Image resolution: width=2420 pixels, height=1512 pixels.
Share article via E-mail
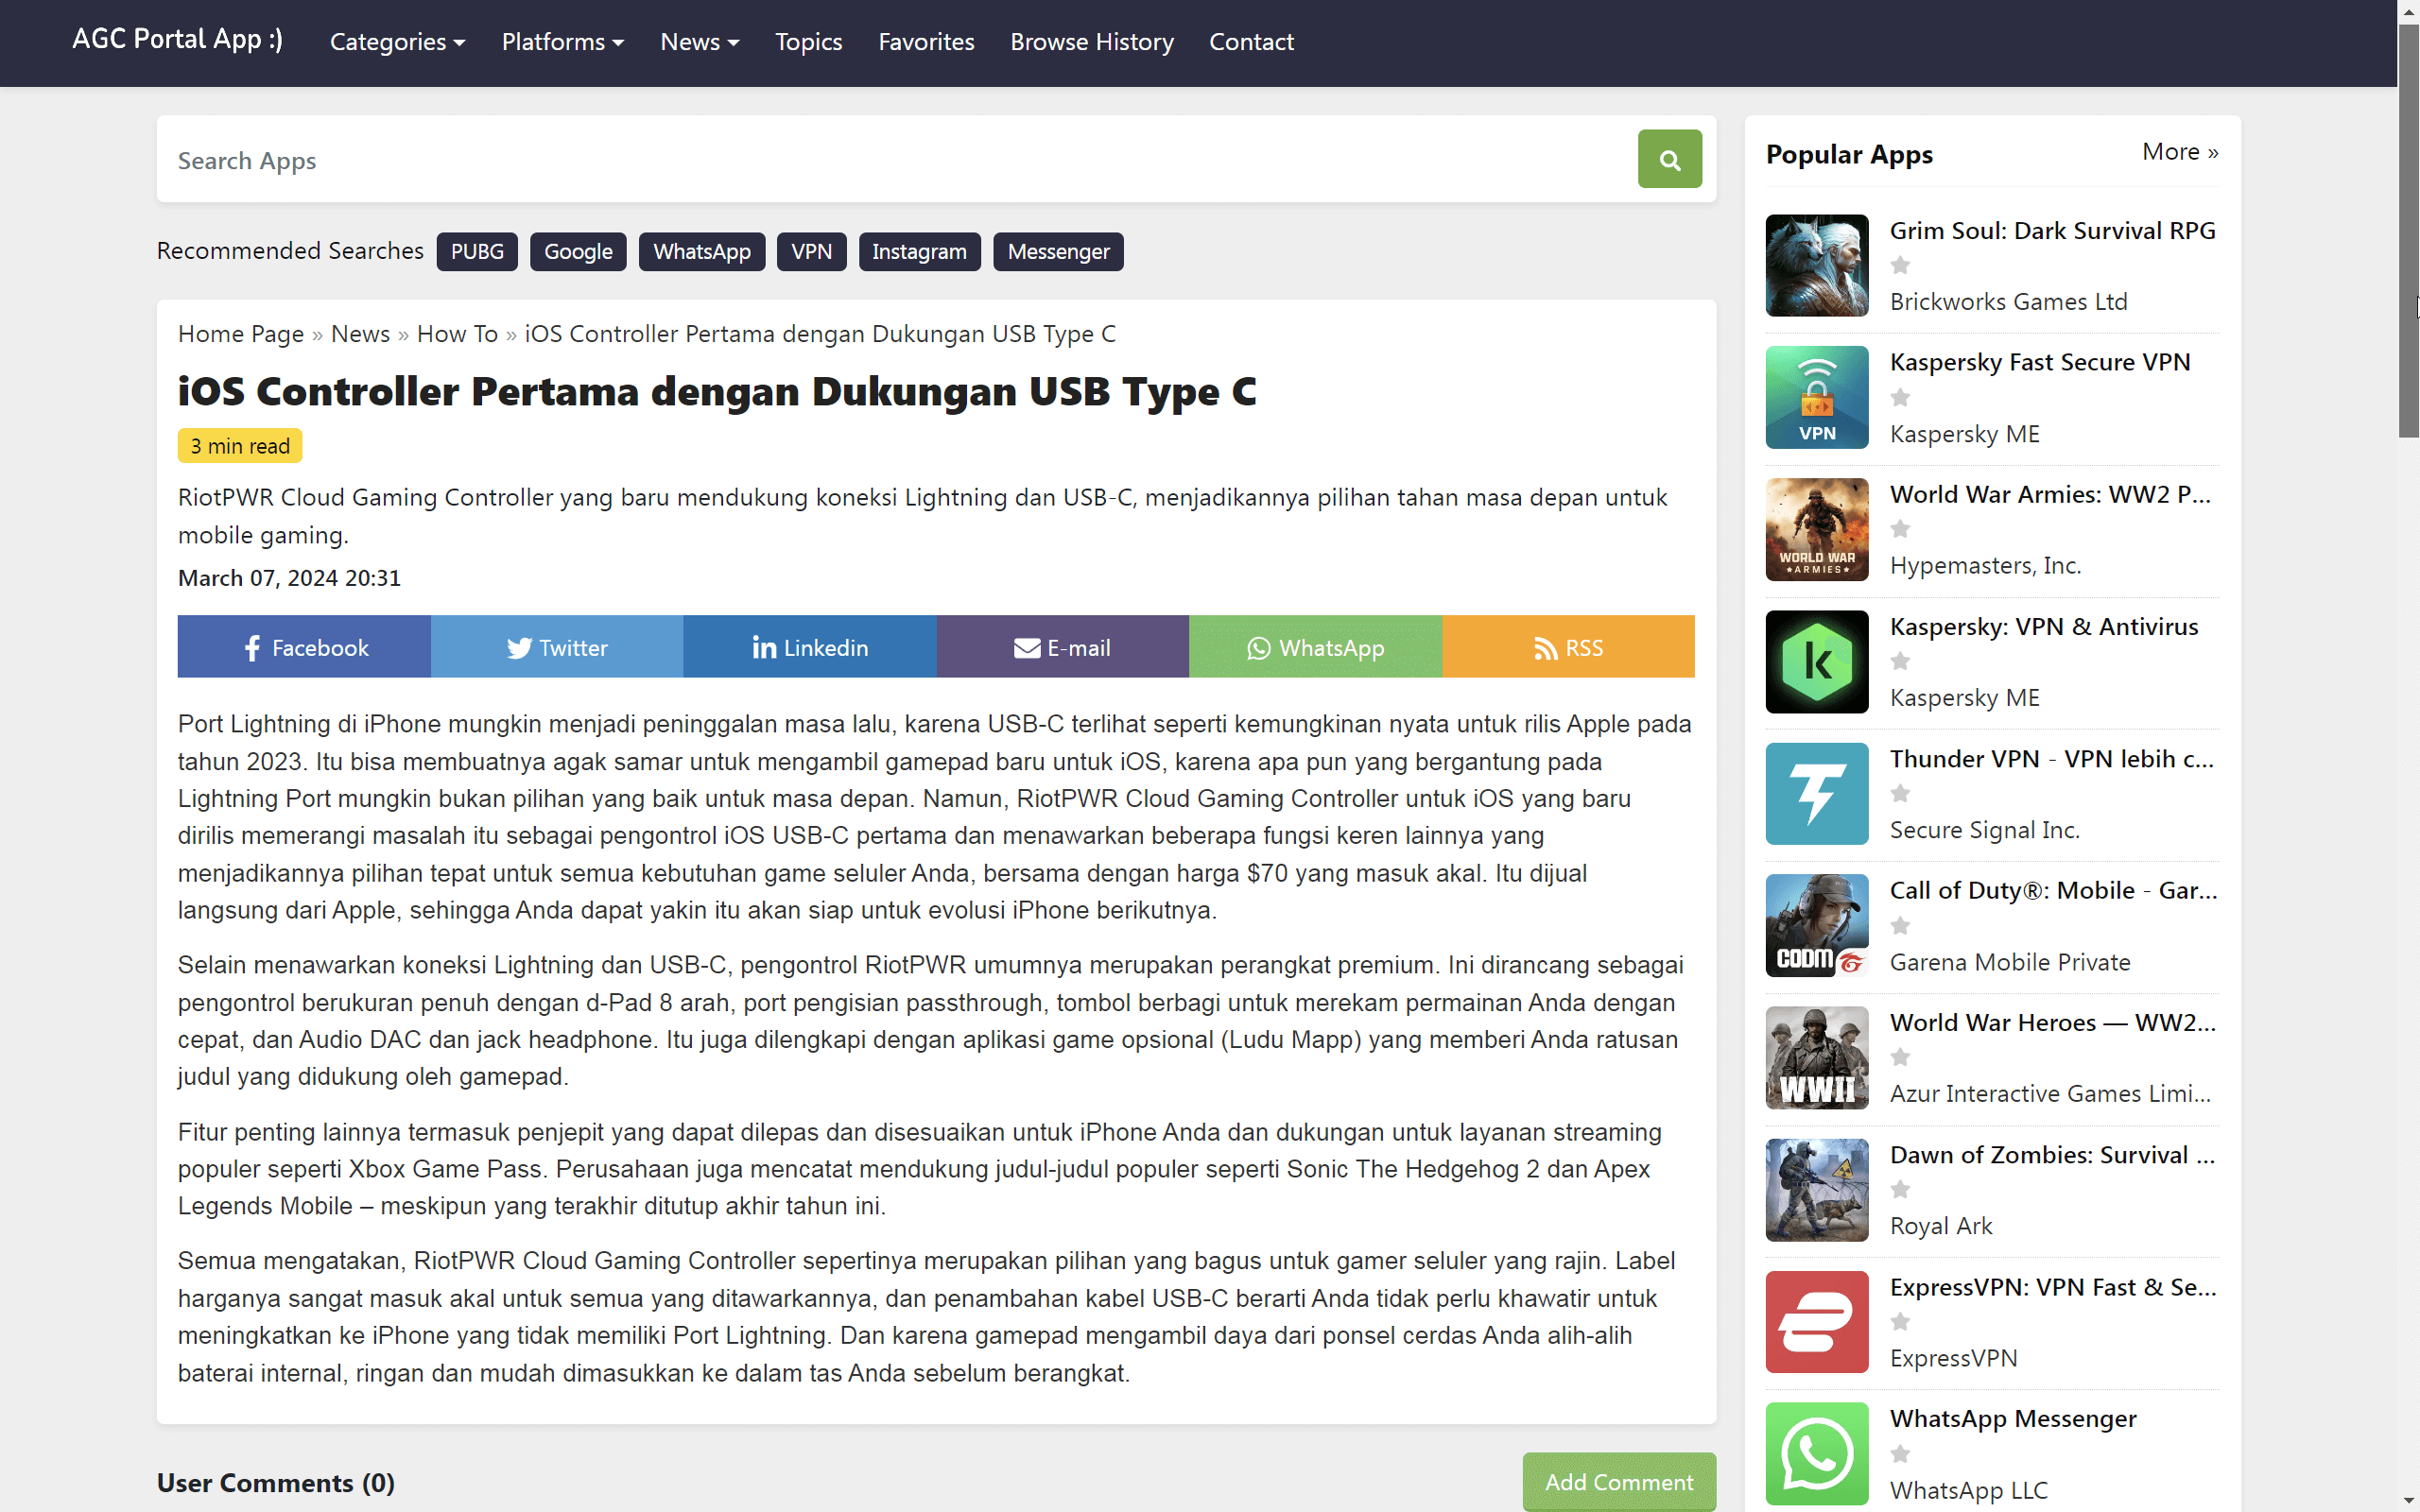point(1063,647)
